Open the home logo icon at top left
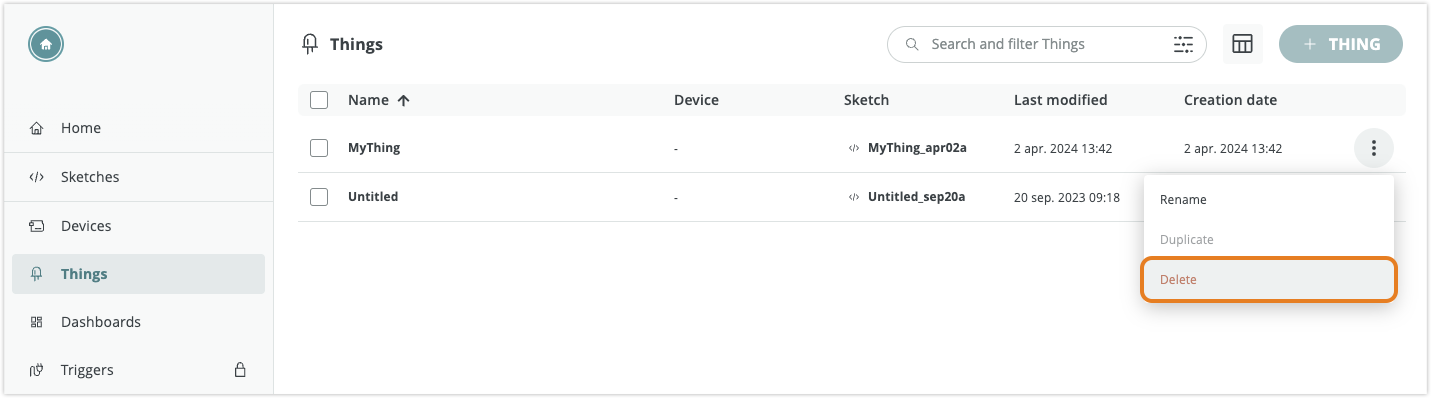 point(46,44)
